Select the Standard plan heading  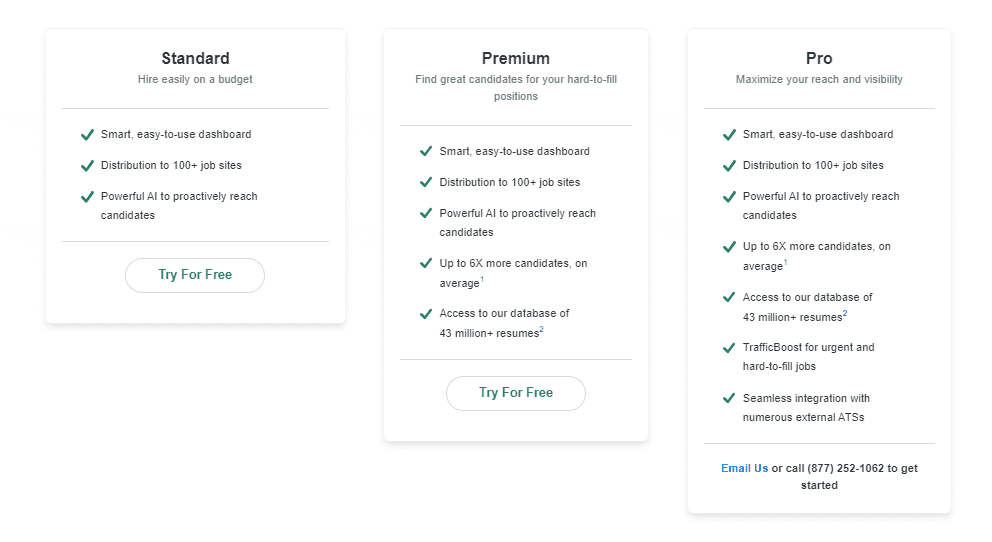tap(195, 58)
